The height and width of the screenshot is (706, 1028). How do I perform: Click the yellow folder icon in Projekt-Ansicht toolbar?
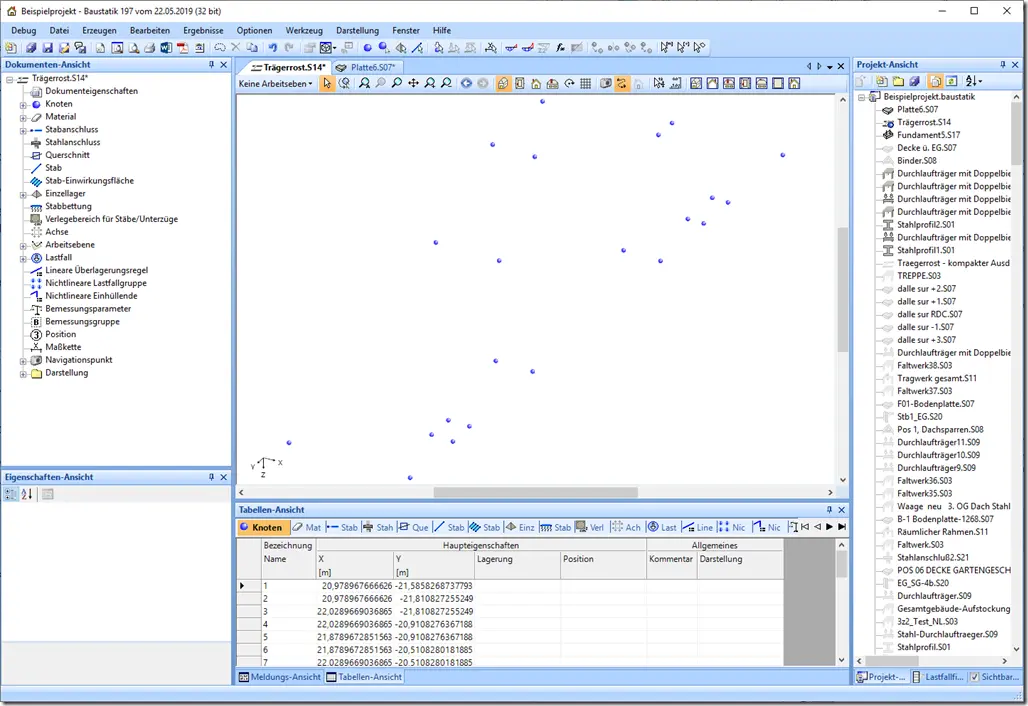[x=898, y=81]
